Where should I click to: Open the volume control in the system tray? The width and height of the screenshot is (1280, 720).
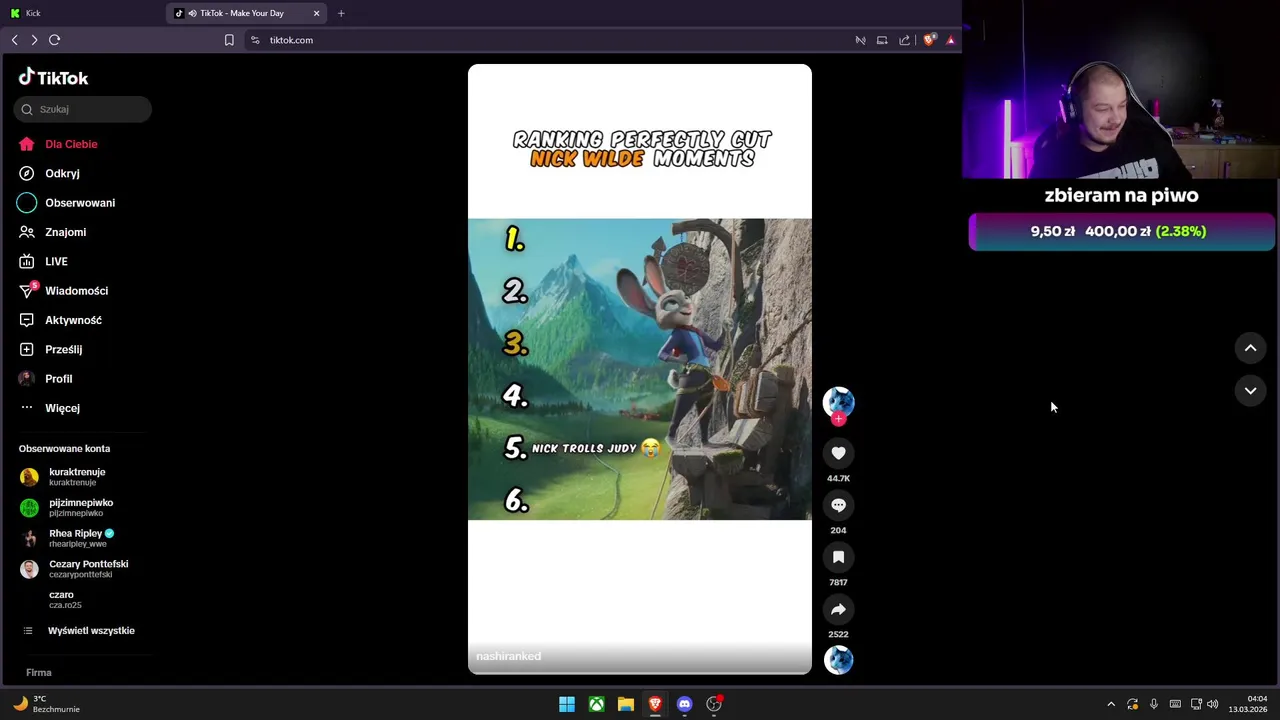[1213, 704]
